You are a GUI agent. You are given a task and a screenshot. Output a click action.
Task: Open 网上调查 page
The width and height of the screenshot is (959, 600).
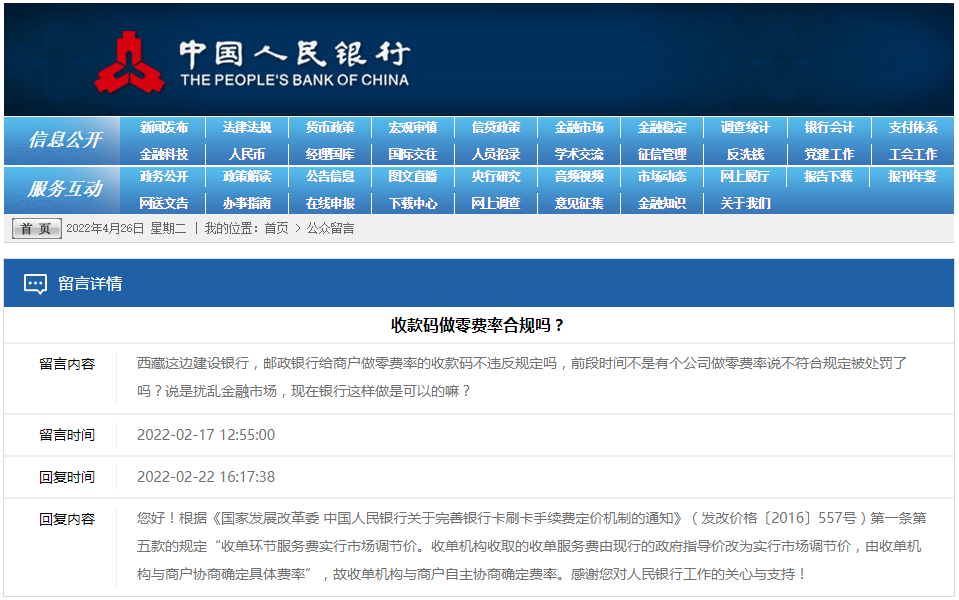pos(496,203)
